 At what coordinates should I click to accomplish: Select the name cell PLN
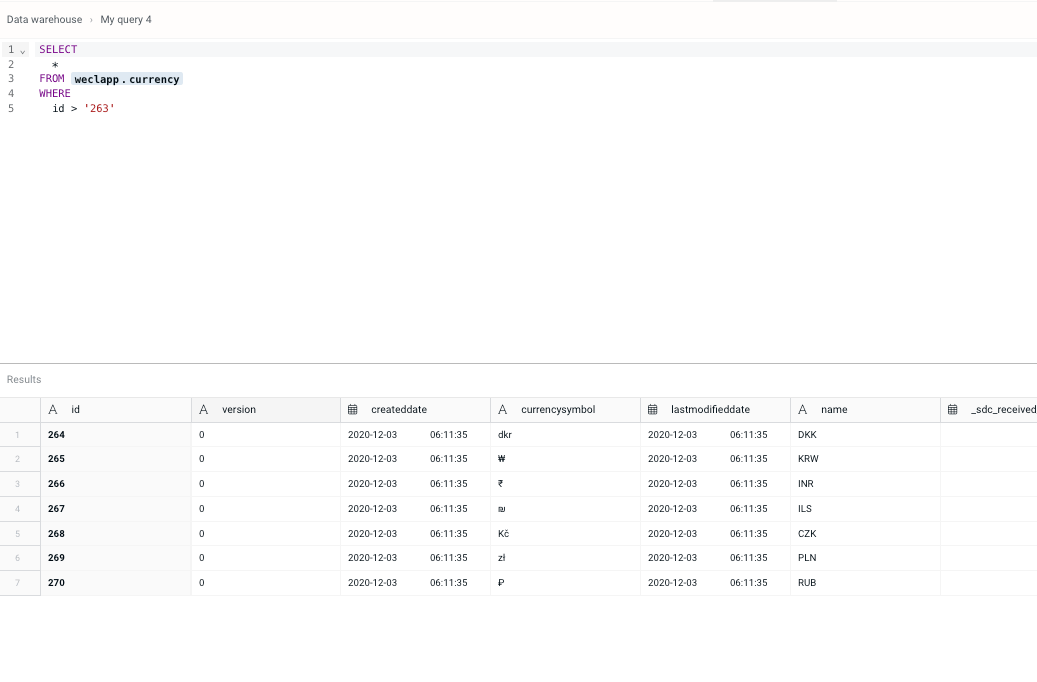coord(865,558)
